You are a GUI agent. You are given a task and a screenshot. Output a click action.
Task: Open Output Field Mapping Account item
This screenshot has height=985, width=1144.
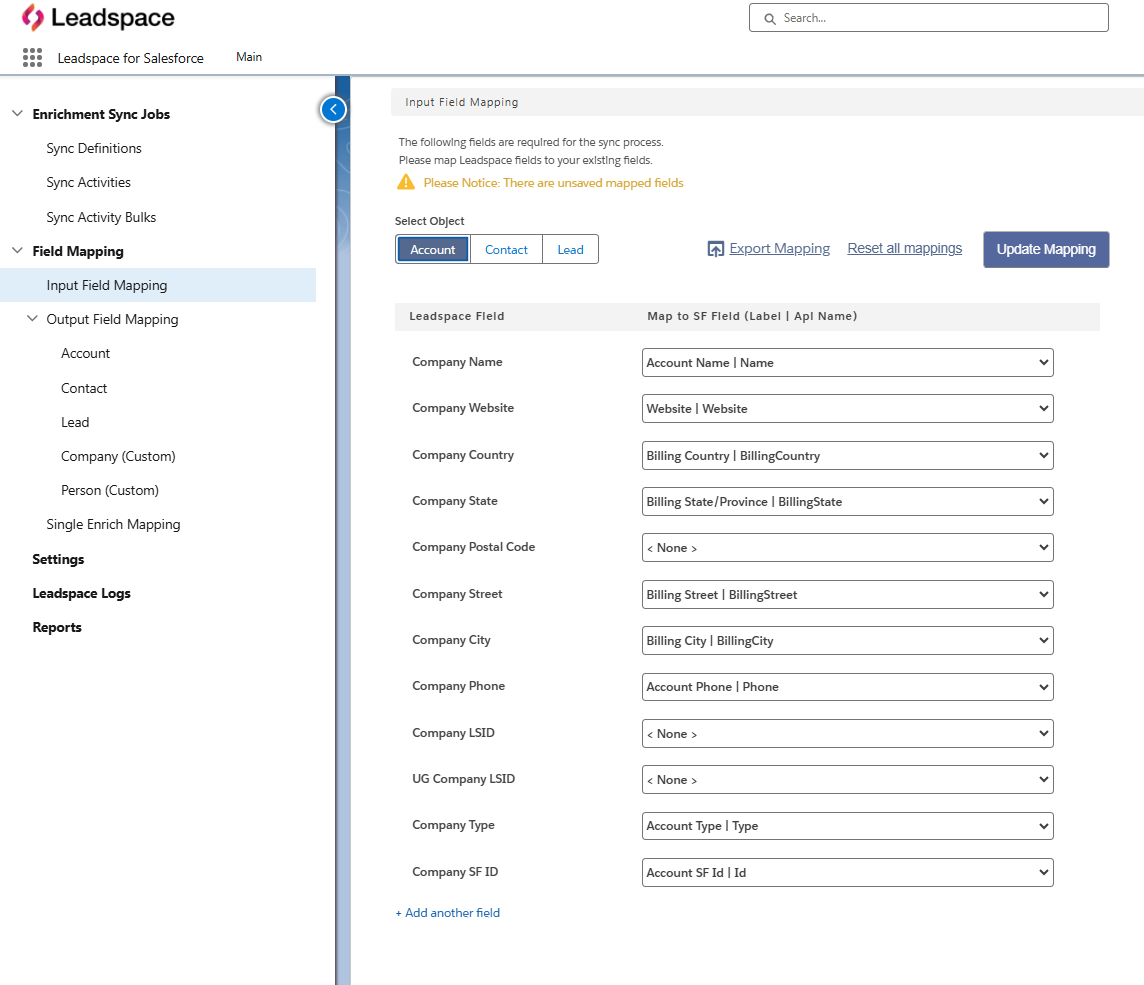click(85, 353)
